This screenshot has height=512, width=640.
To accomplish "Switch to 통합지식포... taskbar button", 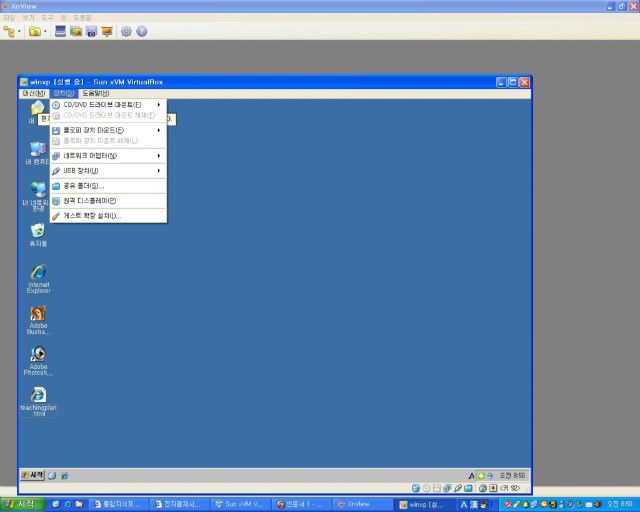I will (x=117, y=505).
